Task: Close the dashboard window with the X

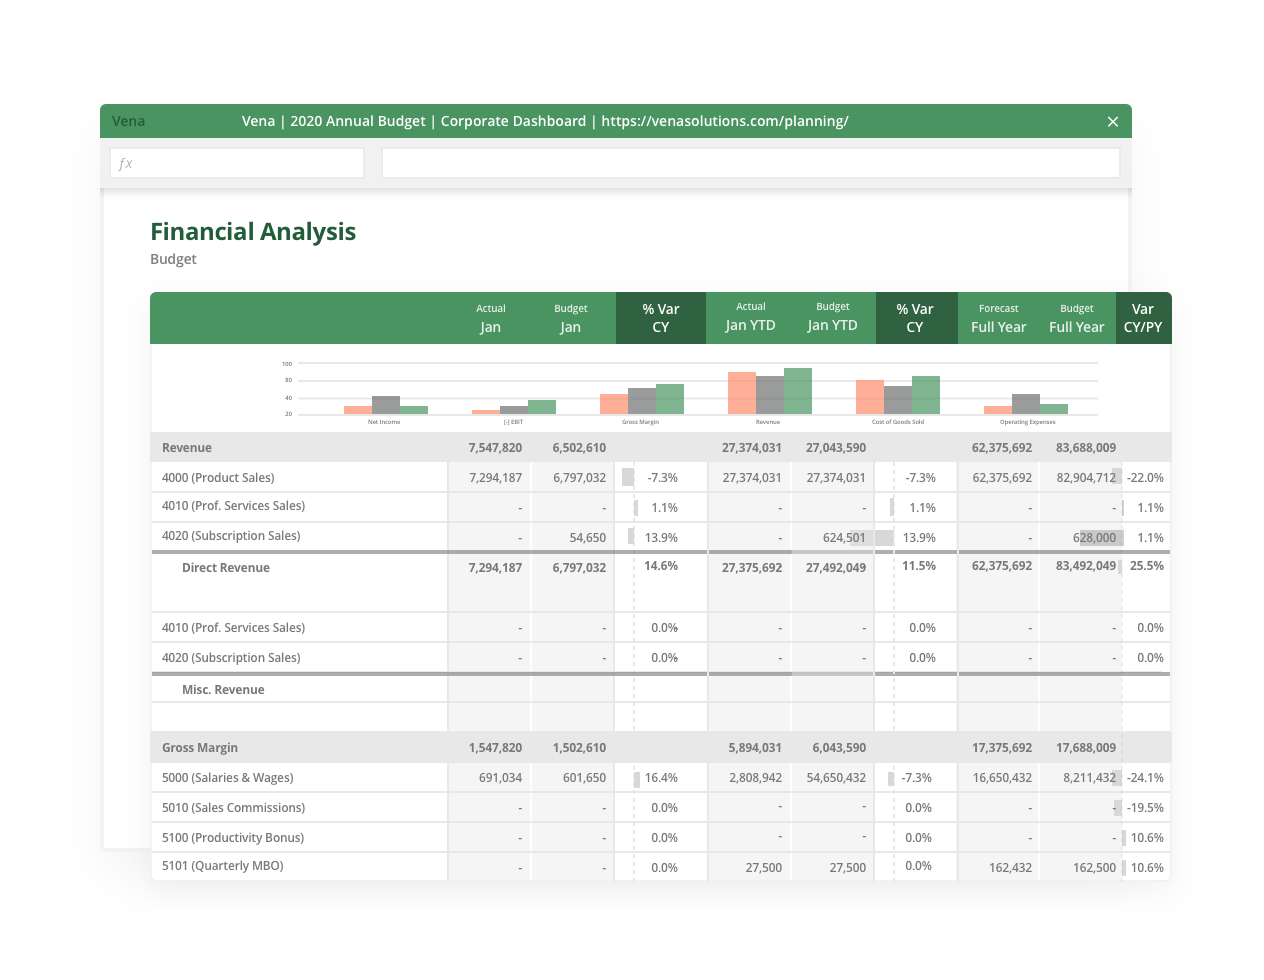Action: [1113, 121]
